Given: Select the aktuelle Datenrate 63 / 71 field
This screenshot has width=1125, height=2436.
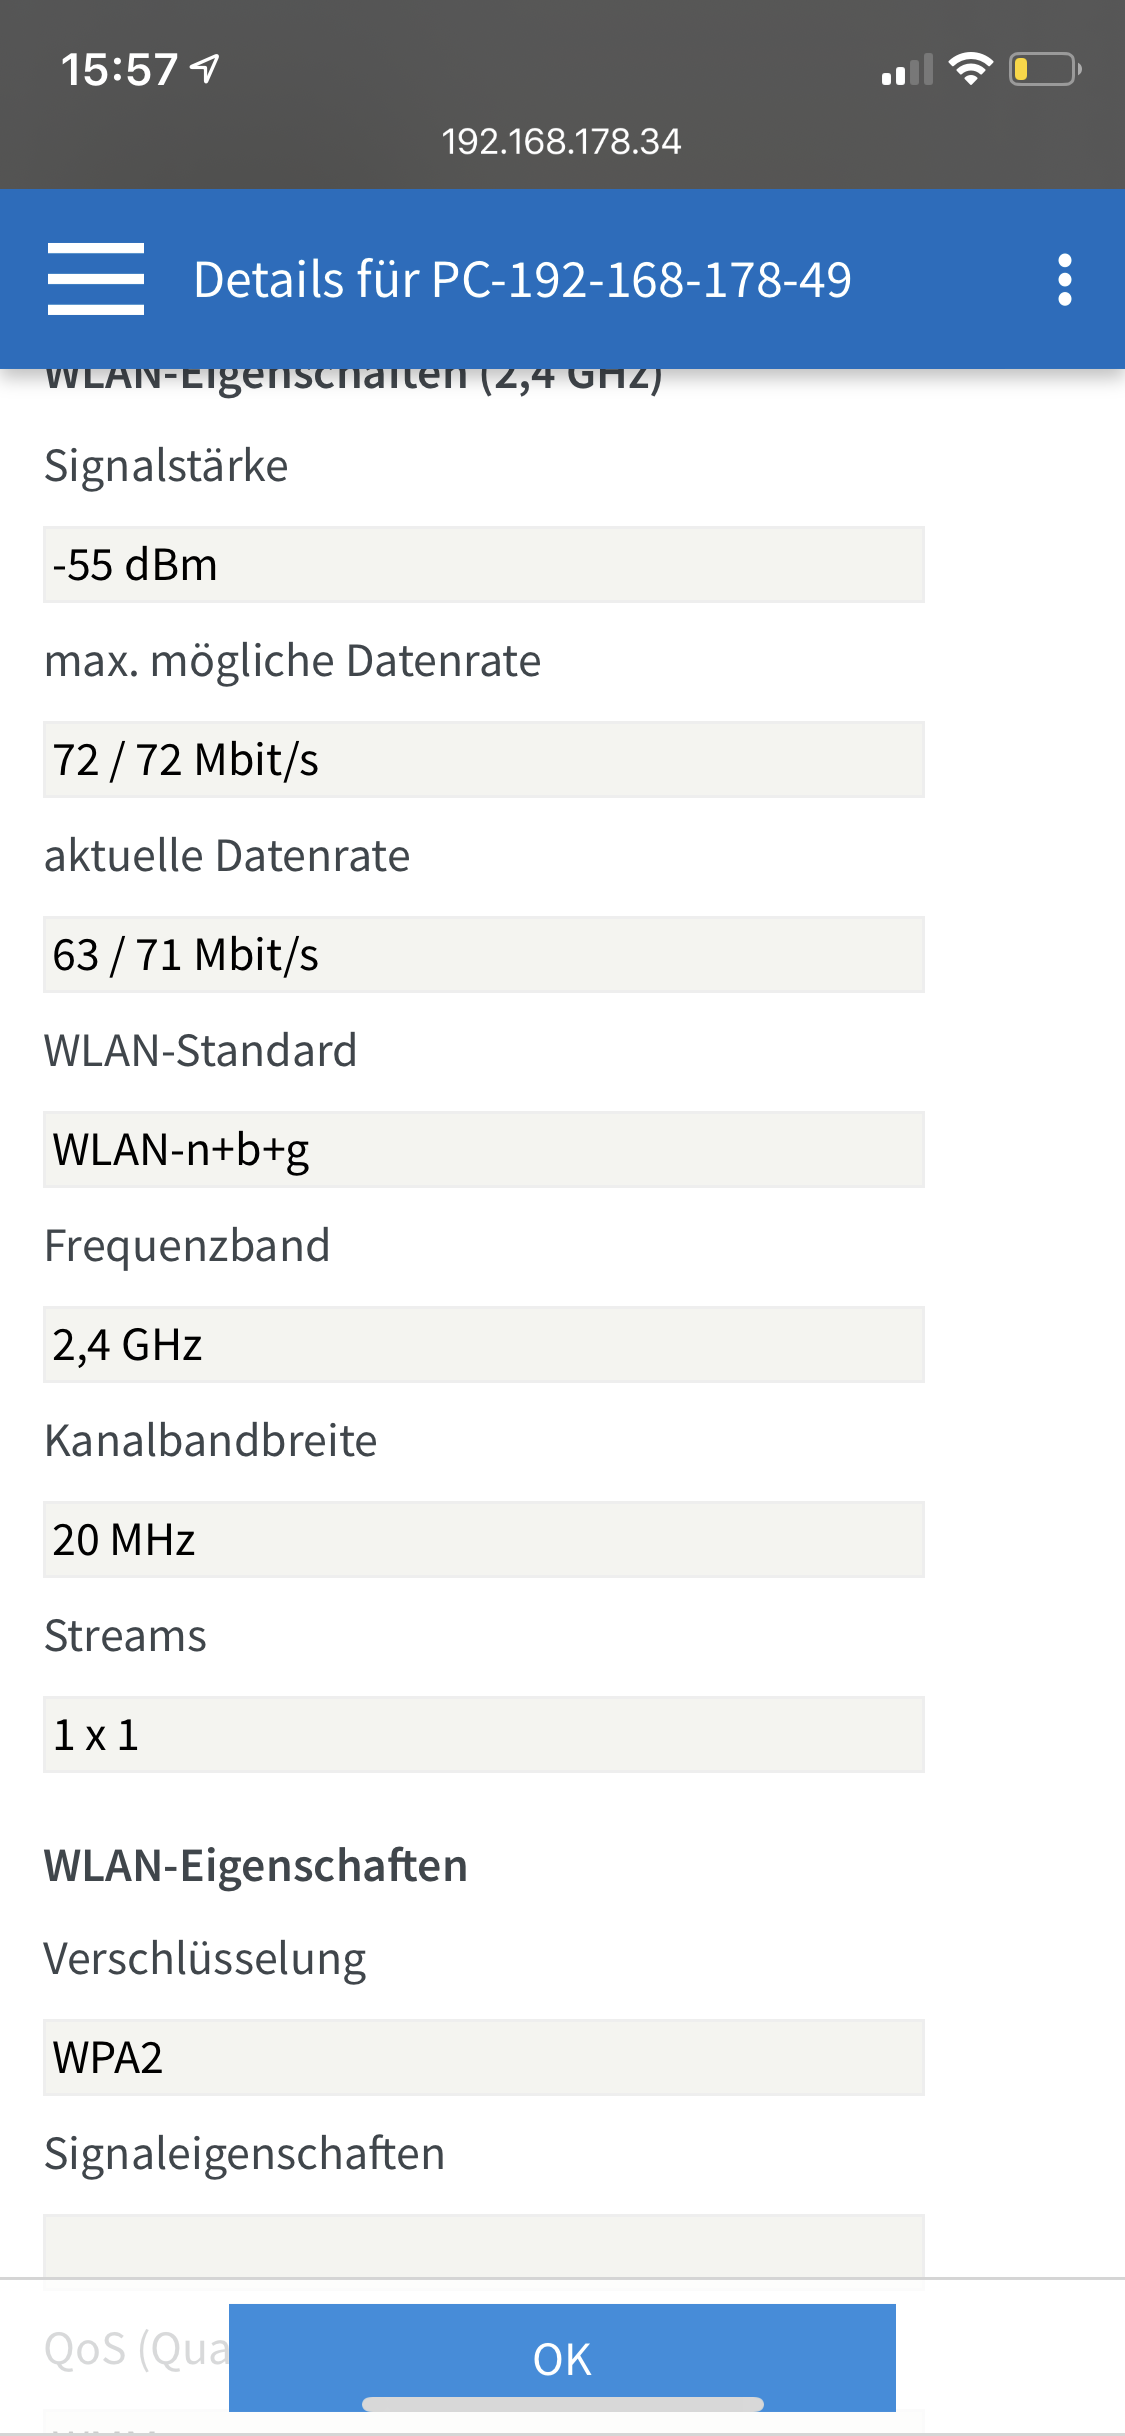Looking at the screenshot, I should (483, 955).
